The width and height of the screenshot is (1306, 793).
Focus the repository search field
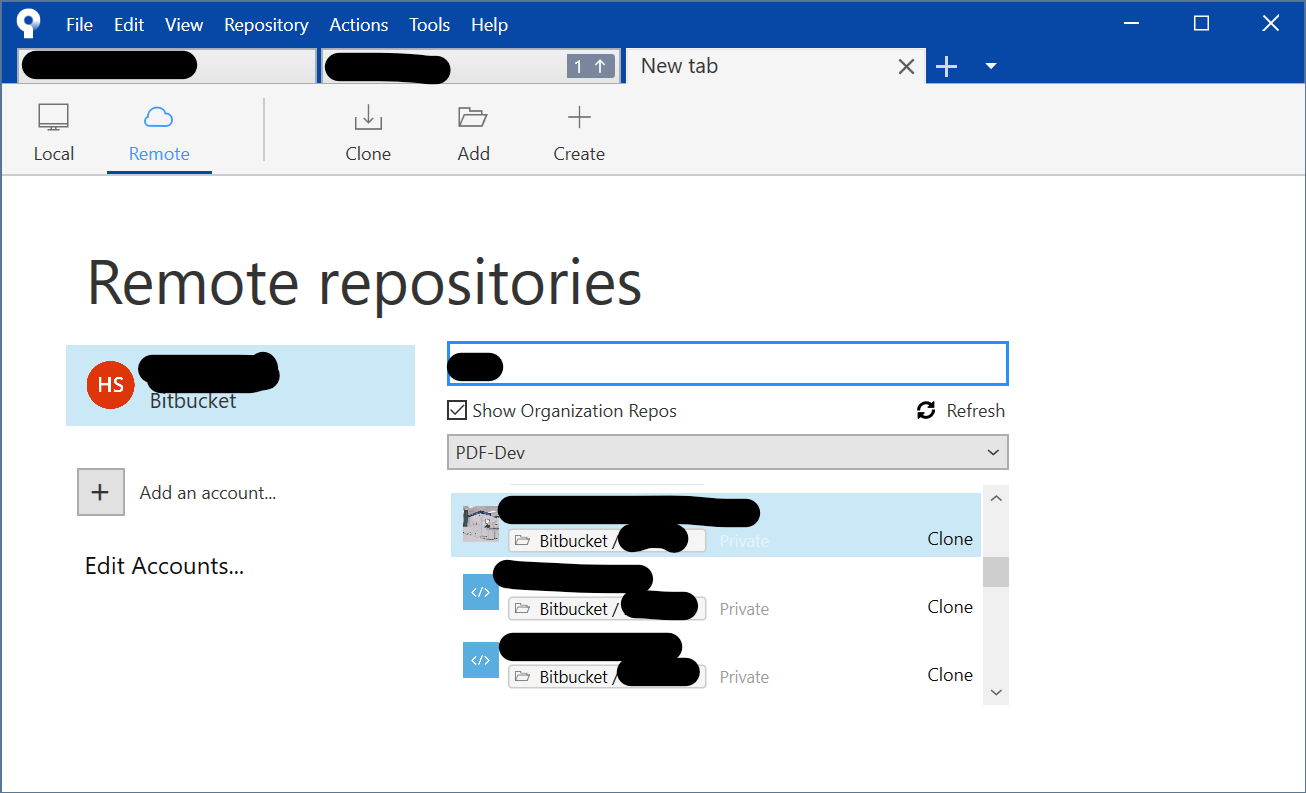pos(727,363)
